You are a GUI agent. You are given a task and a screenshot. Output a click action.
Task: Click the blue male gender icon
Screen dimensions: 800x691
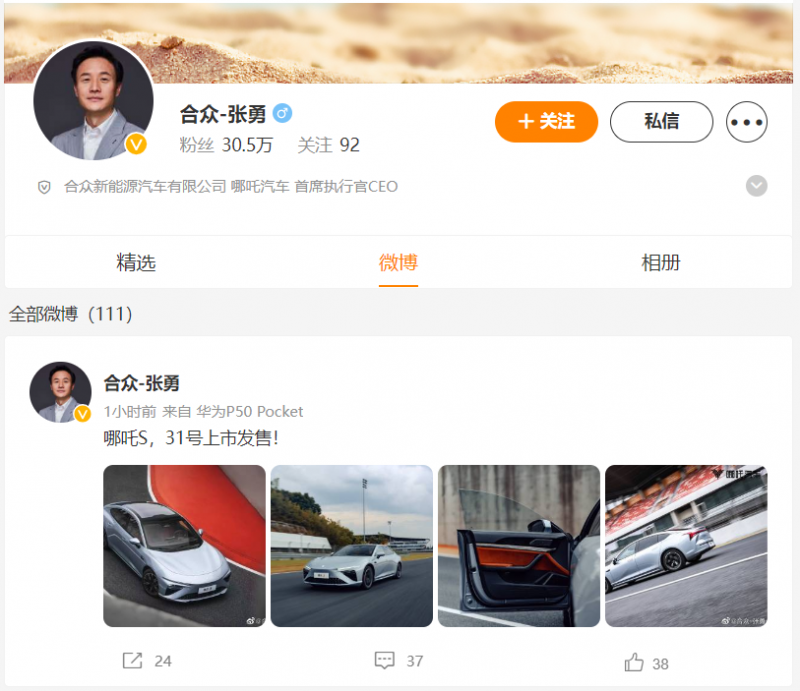282,113
